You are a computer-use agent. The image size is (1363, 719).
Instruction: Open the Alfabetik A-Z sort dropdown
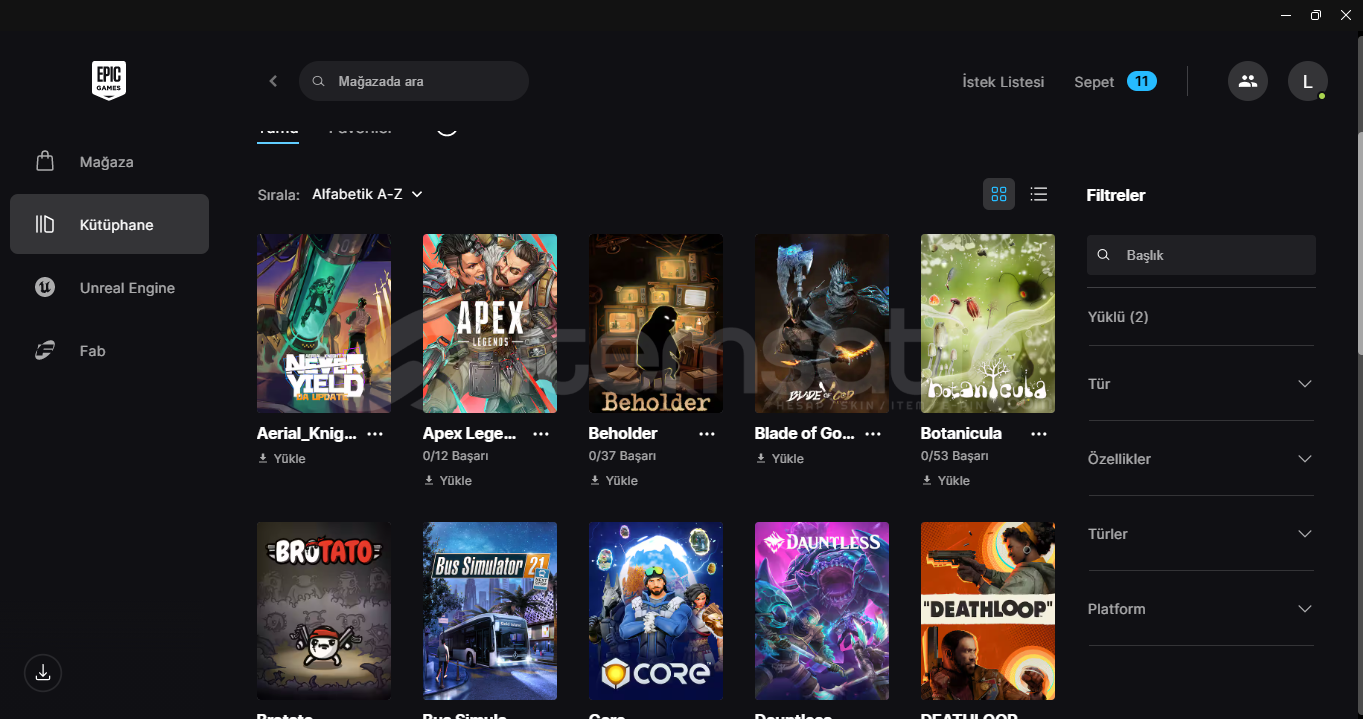click(367, 194)
